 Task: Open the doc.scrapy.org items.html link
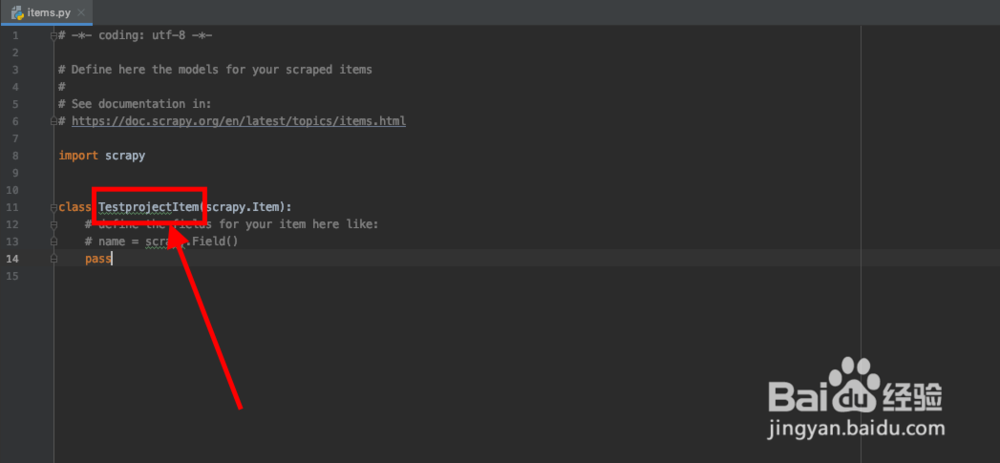pos(238,121)
